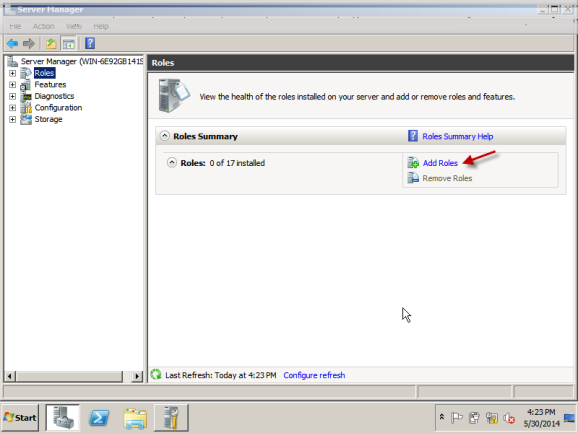This screenshot has width=578, height=433.
Task: Click the Roles Summary Help question icon
Action: click(413, 136)
